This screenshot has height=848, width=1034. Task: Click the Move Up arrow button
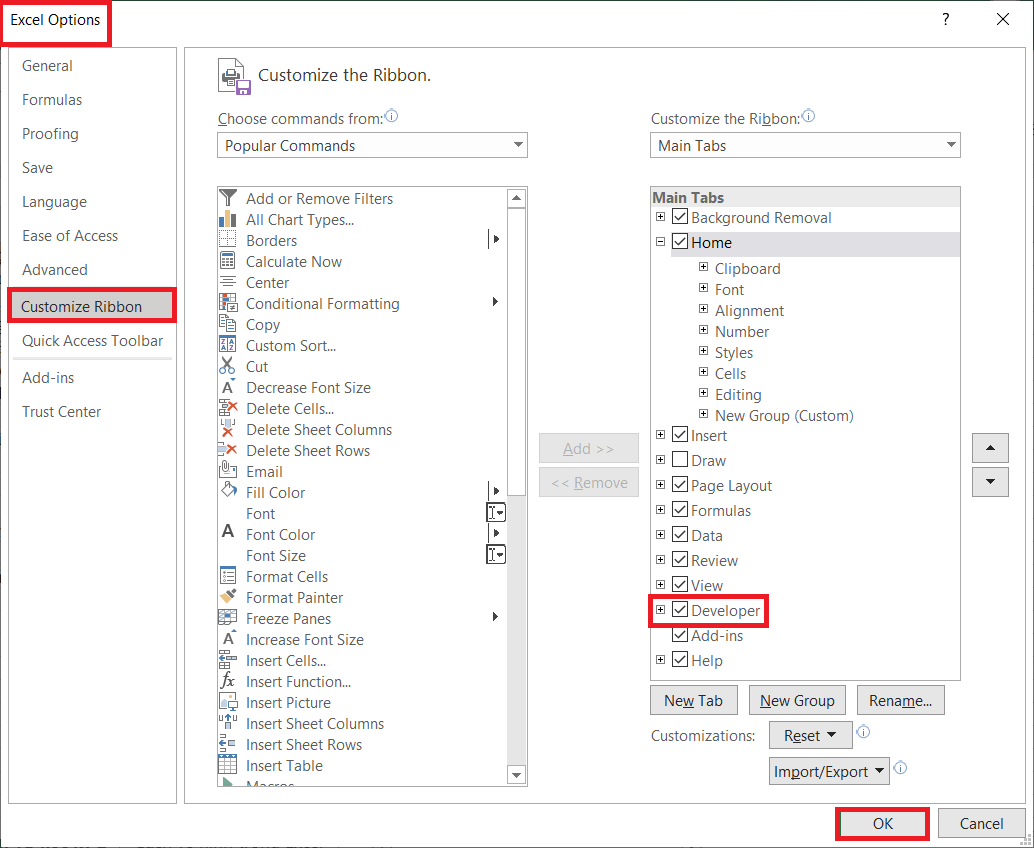point(990,448)
